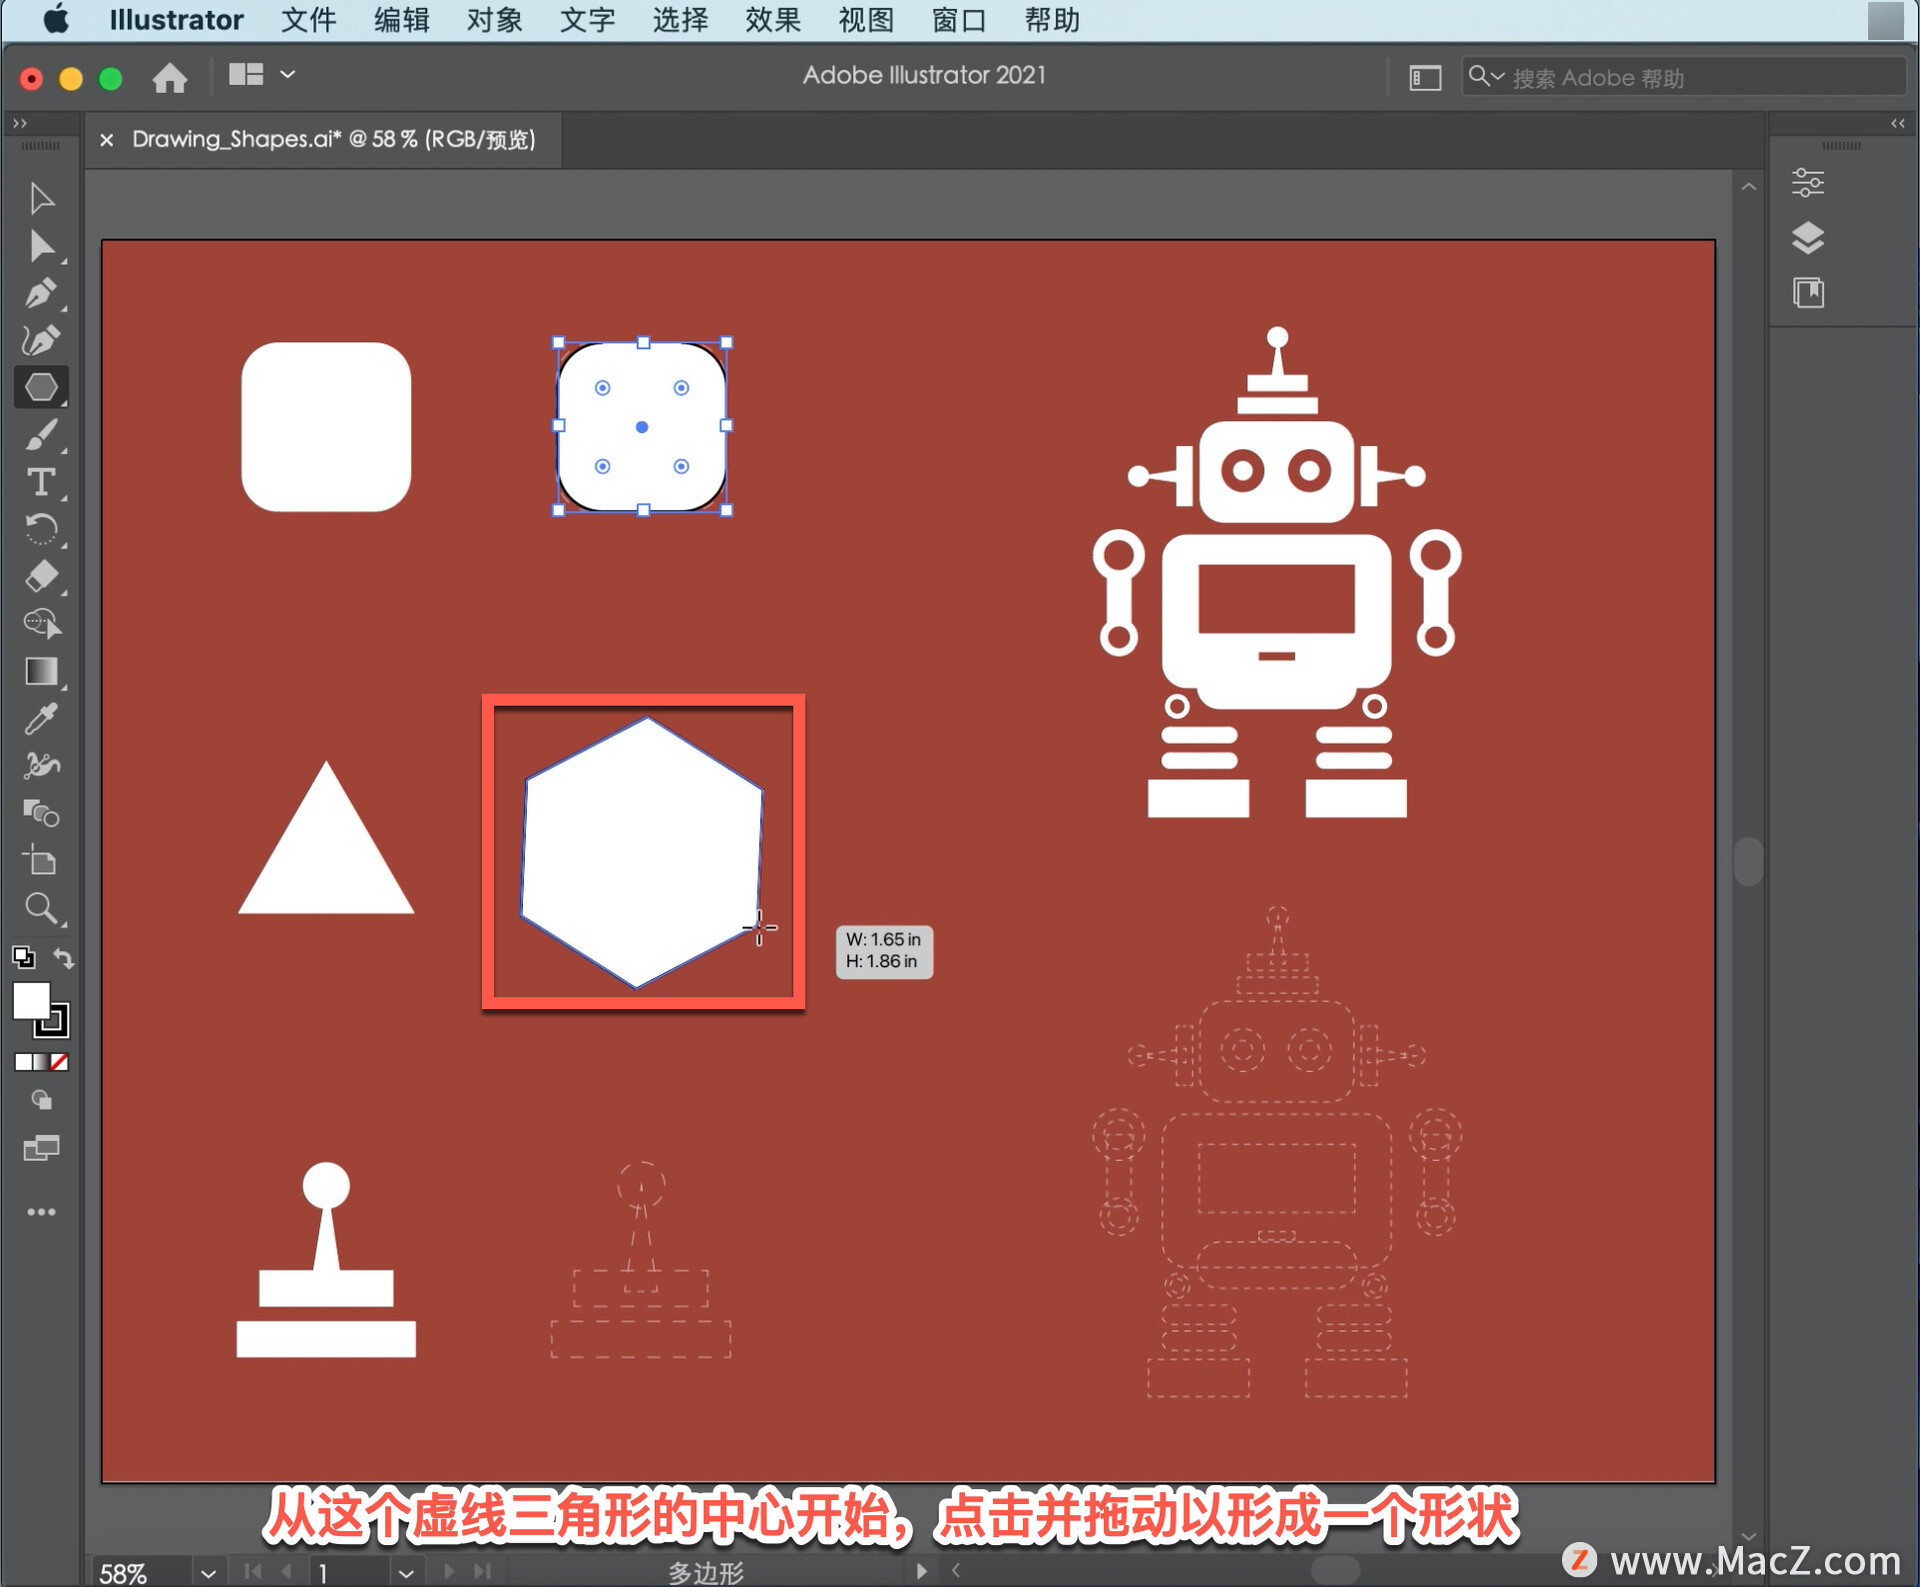Open Edit Toolbar three dots

pos(41,1212)
